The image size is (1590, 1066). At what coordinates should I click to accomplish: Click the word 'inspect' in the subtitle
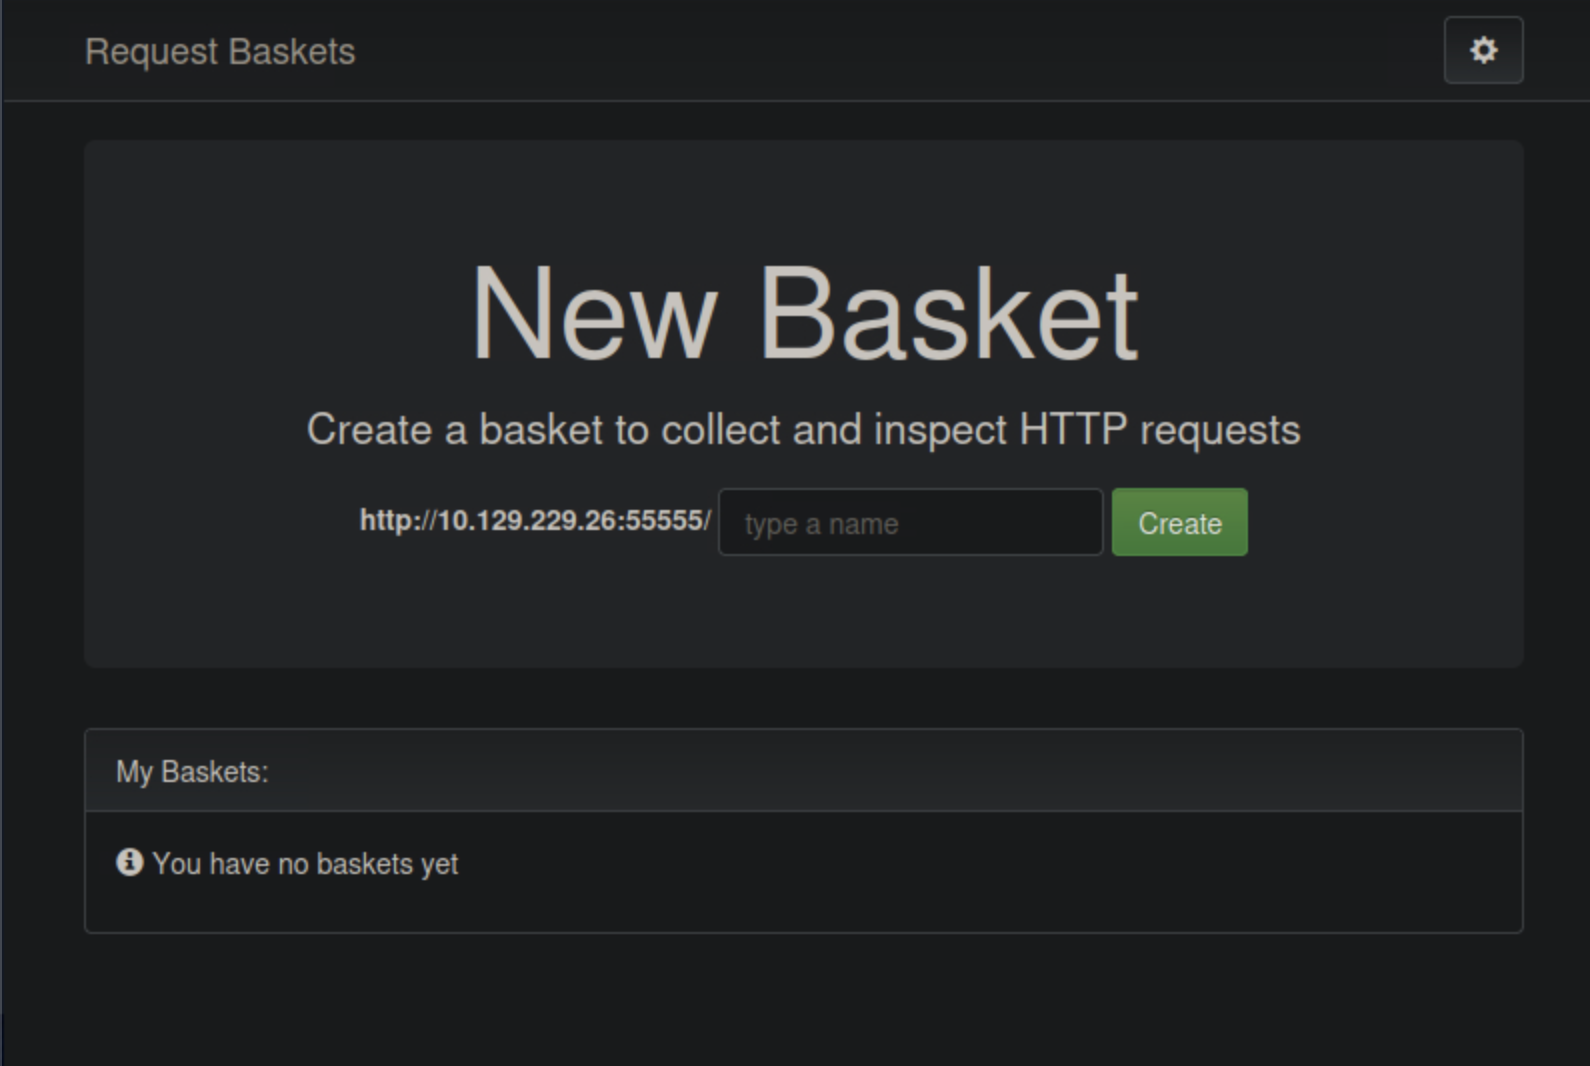point(940,430)
